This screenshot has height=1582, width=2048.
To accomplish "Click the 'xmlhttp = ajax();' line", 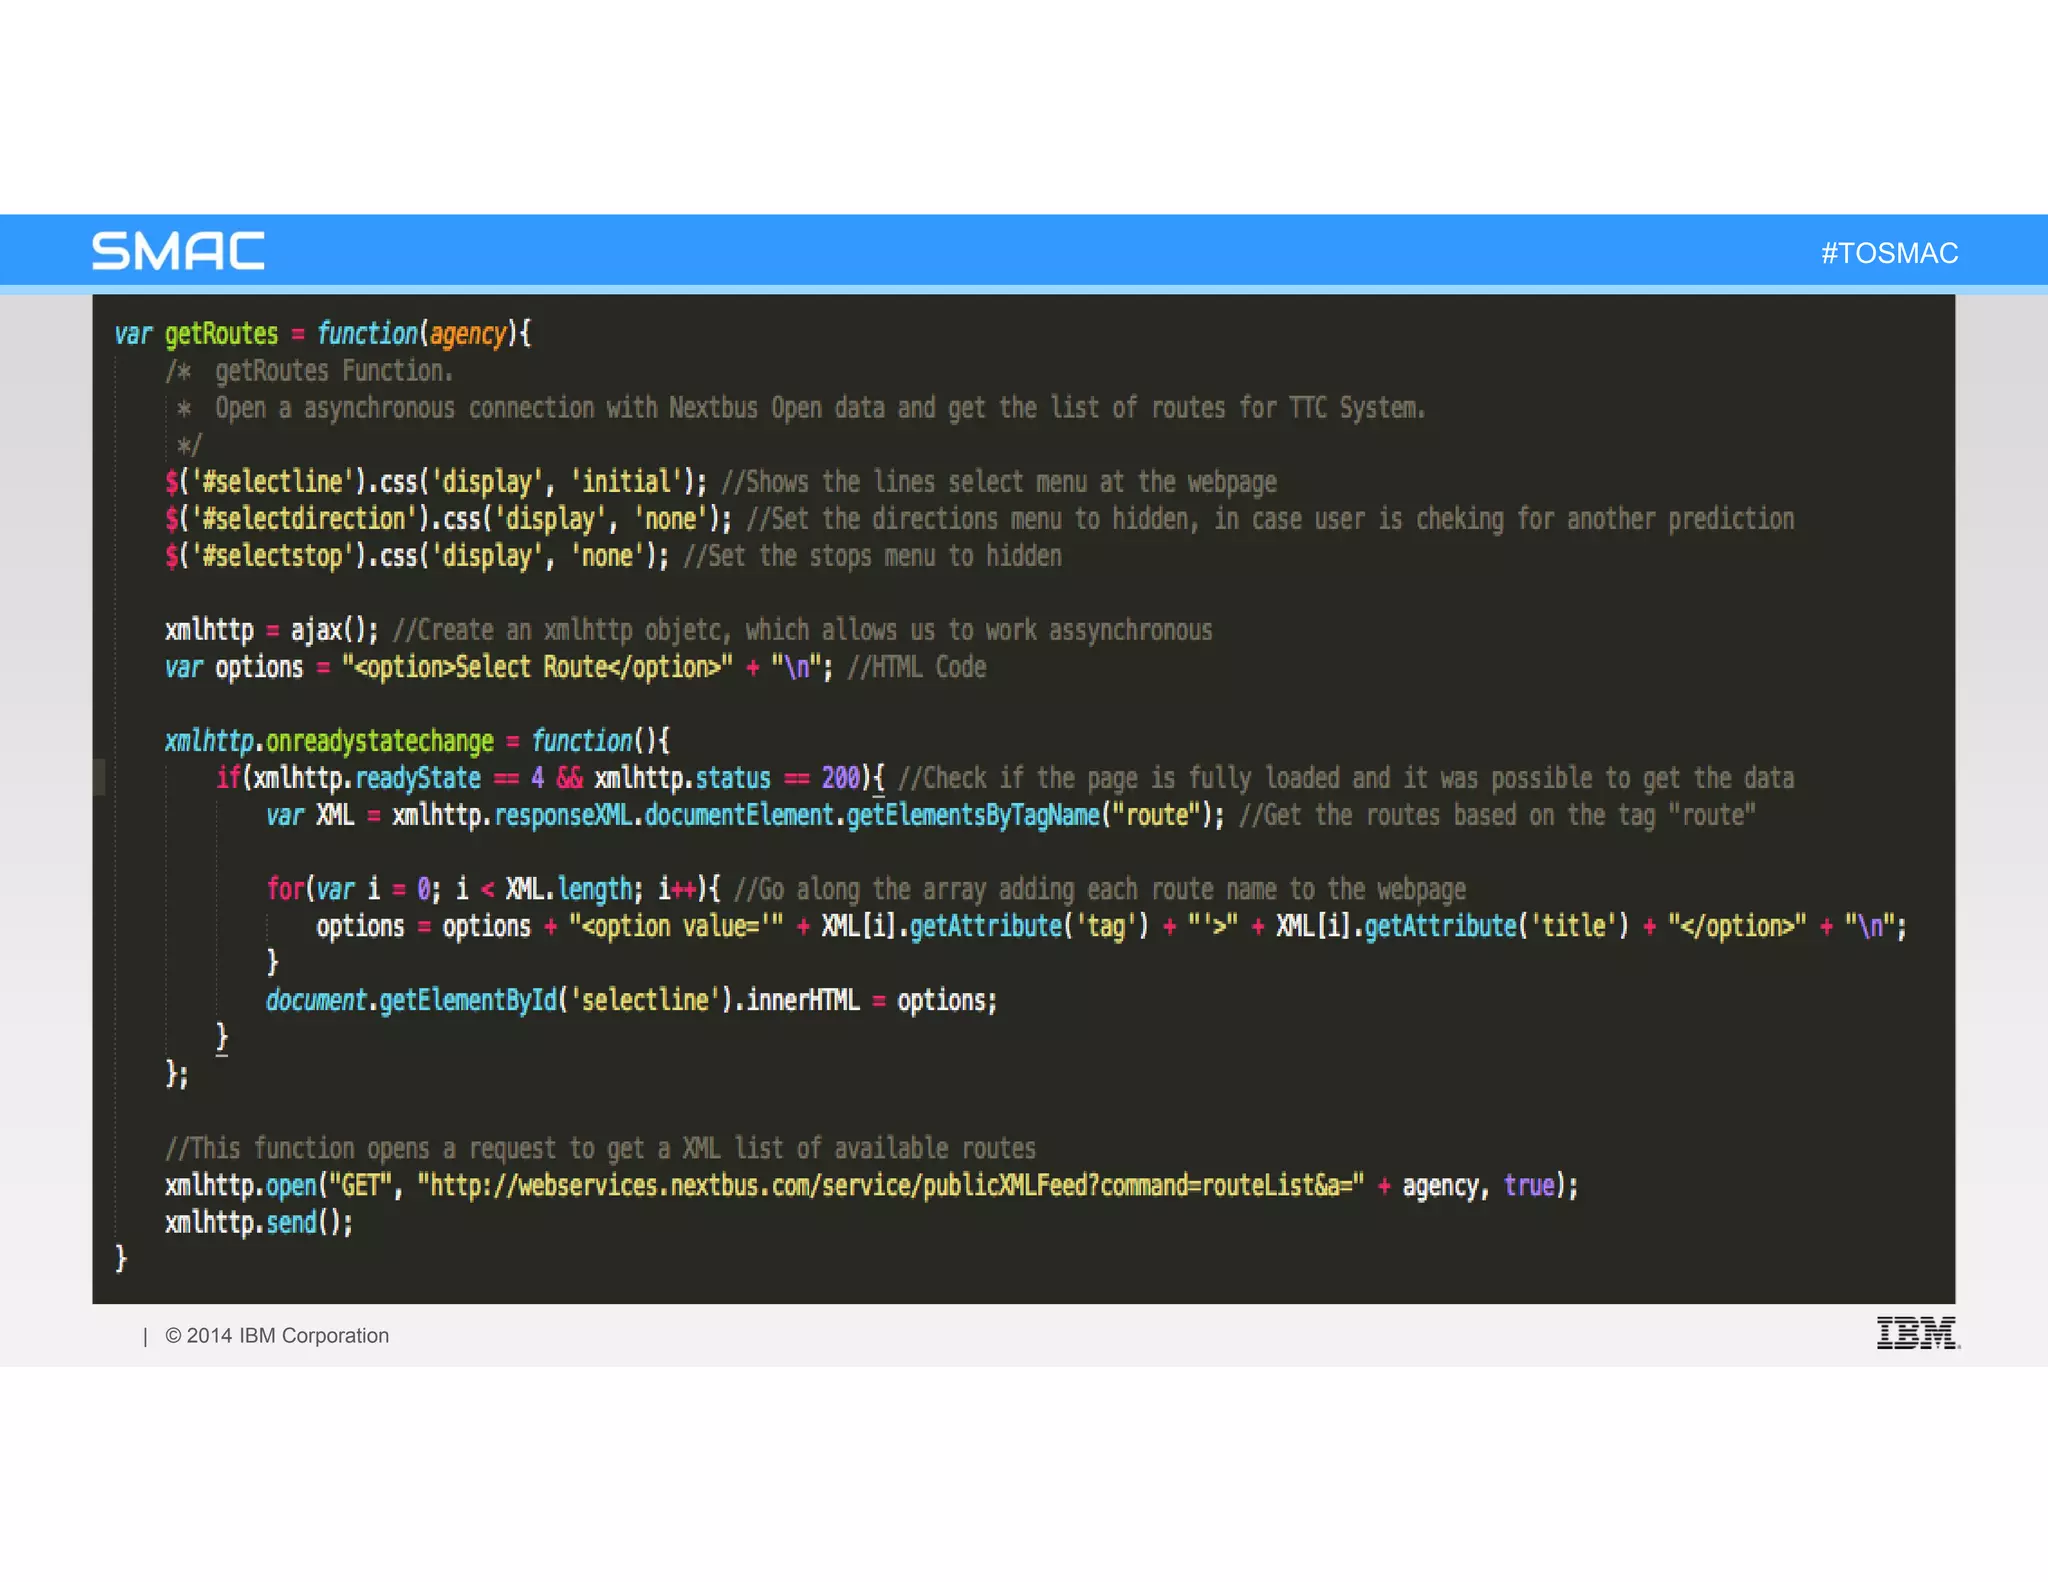I will pos(689,630).
